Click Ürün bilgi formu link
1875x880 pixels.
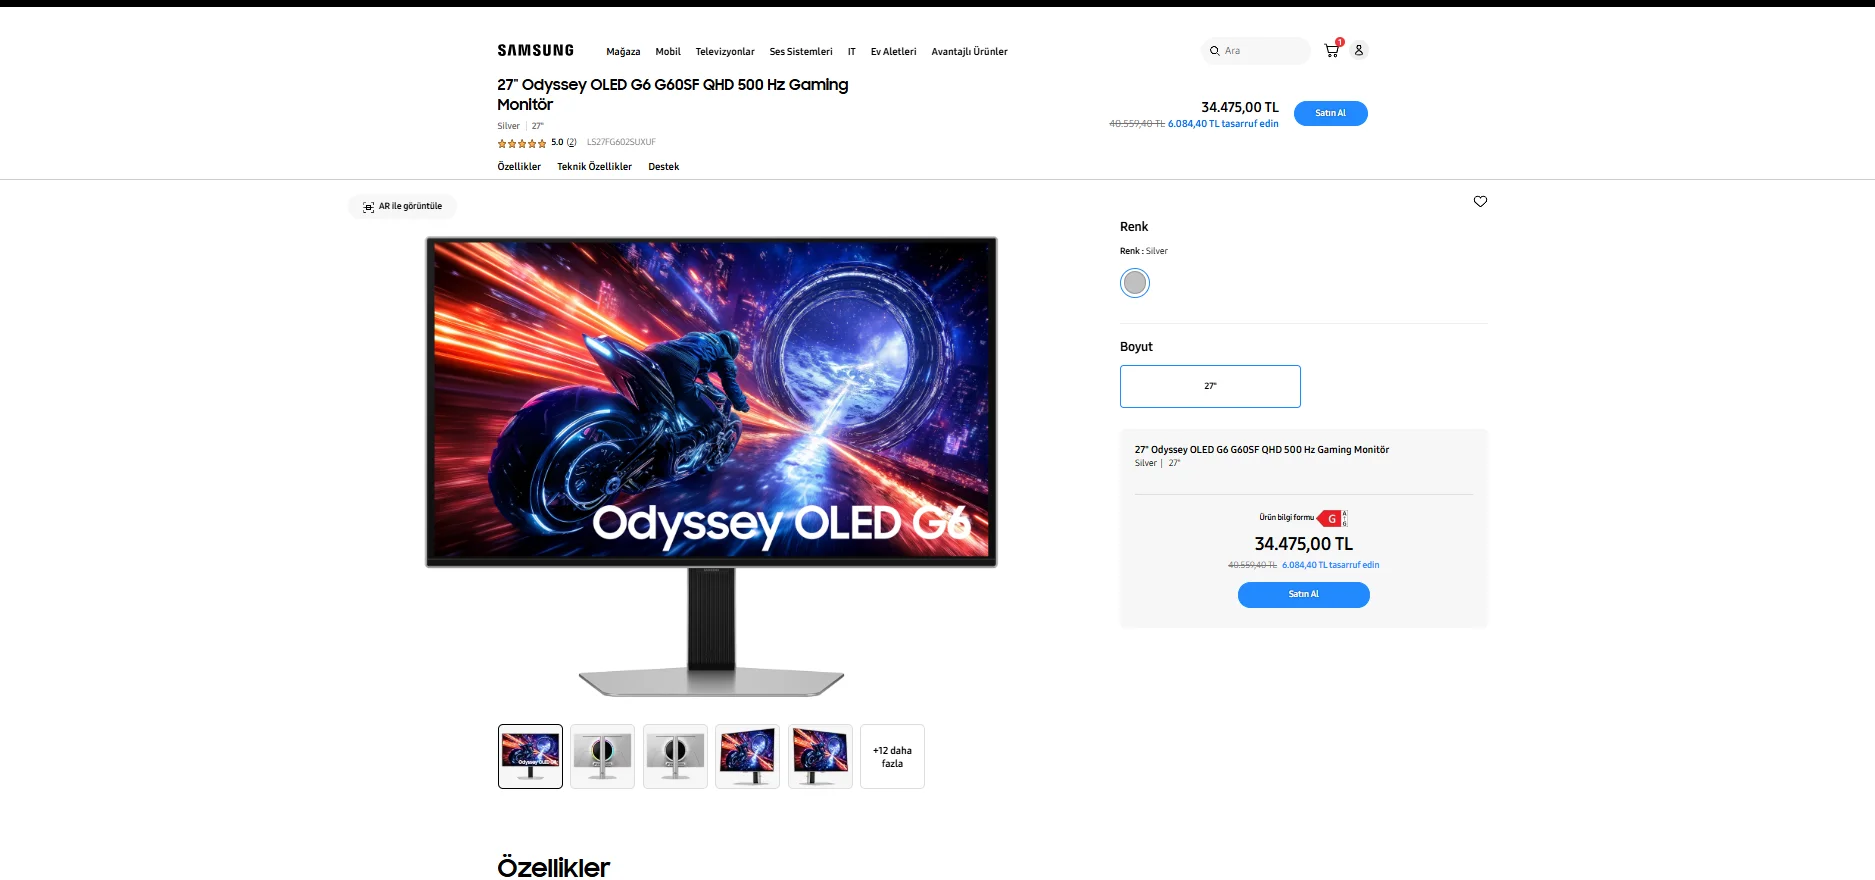[1286, 517]
